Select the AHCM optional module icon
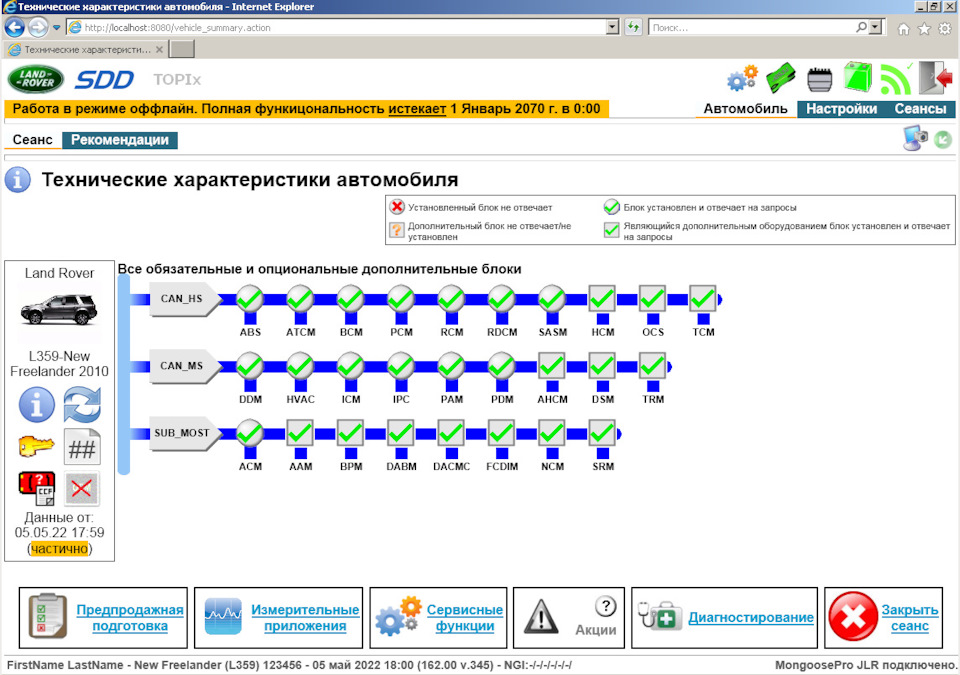This screenshot has width=960, height=675. click(x=552, y=366)
